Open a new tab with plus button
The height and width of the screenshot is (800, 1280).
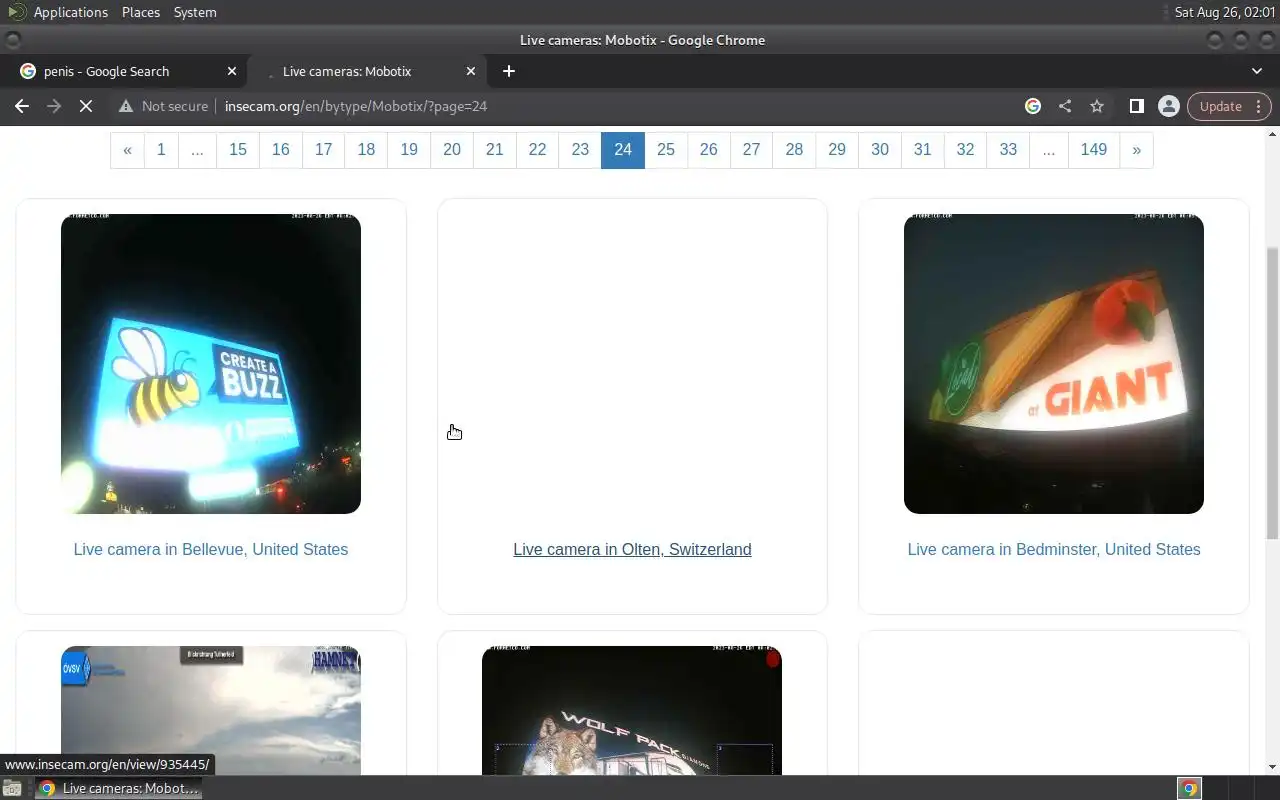tap(509, 71)
